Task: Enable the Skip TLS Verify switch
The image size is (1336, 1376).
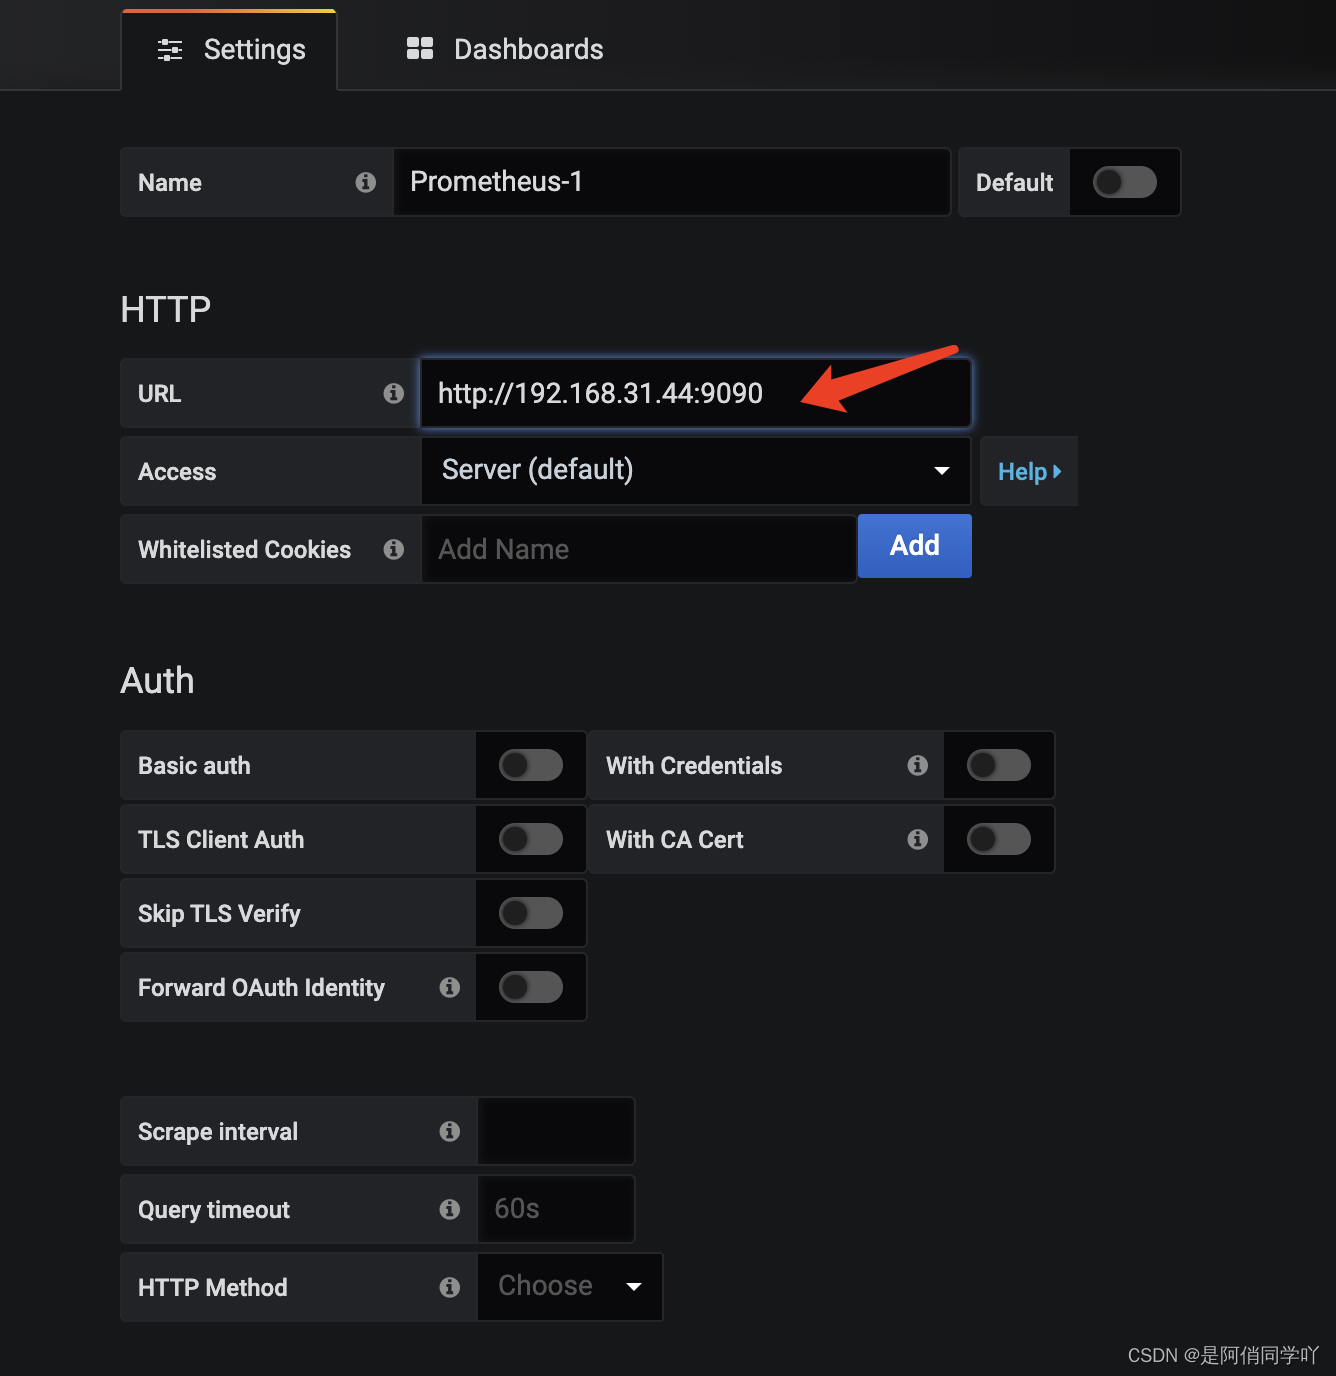Action: (531, 913)
